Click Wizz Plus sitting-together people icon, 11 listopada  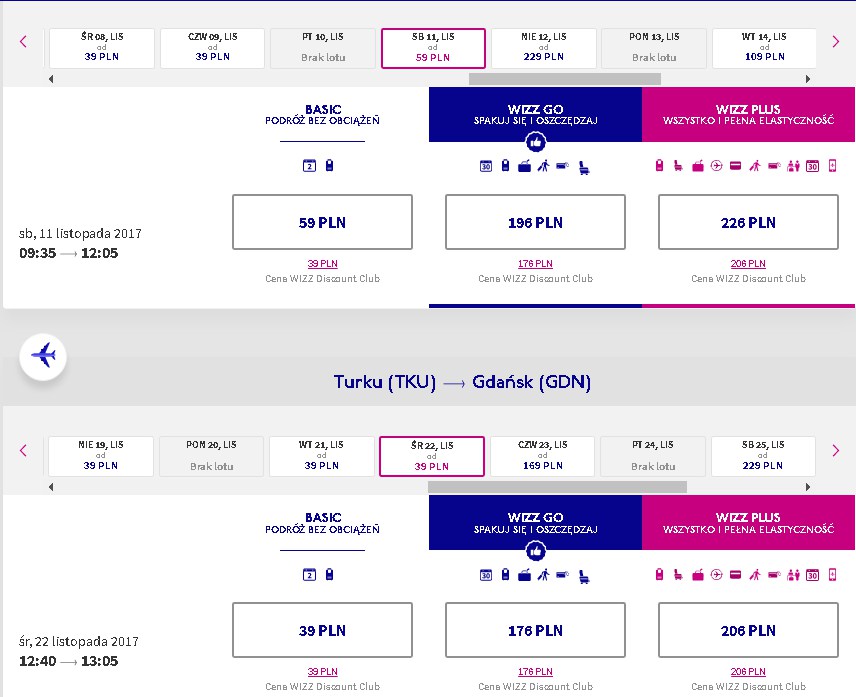pyautogui.click(x=793, y=166)
